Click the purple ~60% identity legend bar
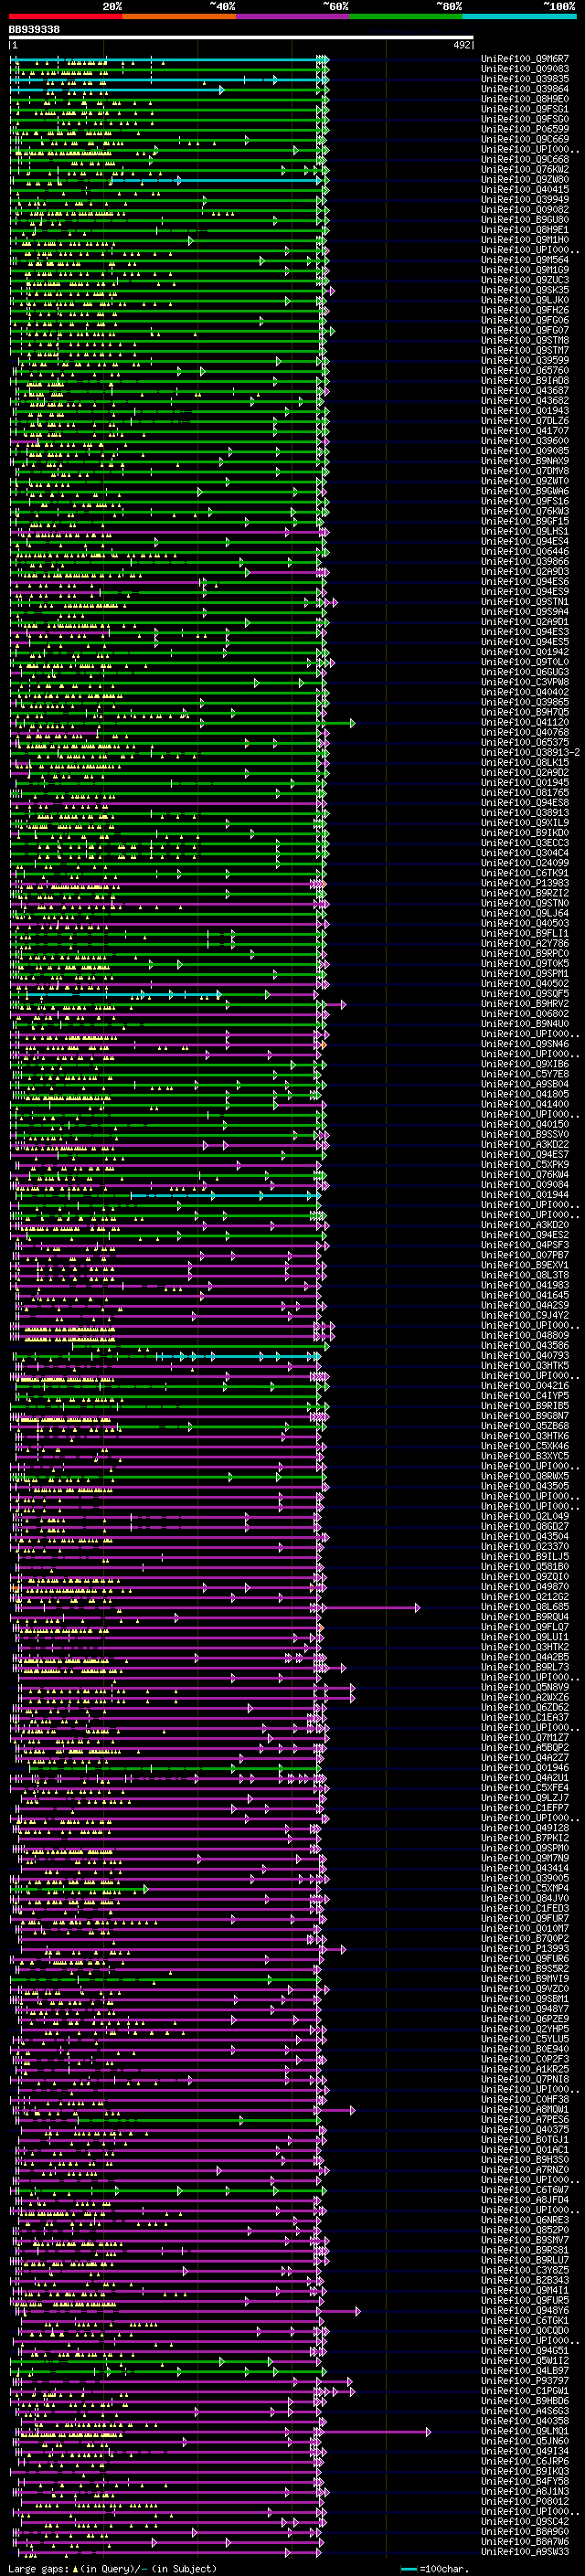 293,16
